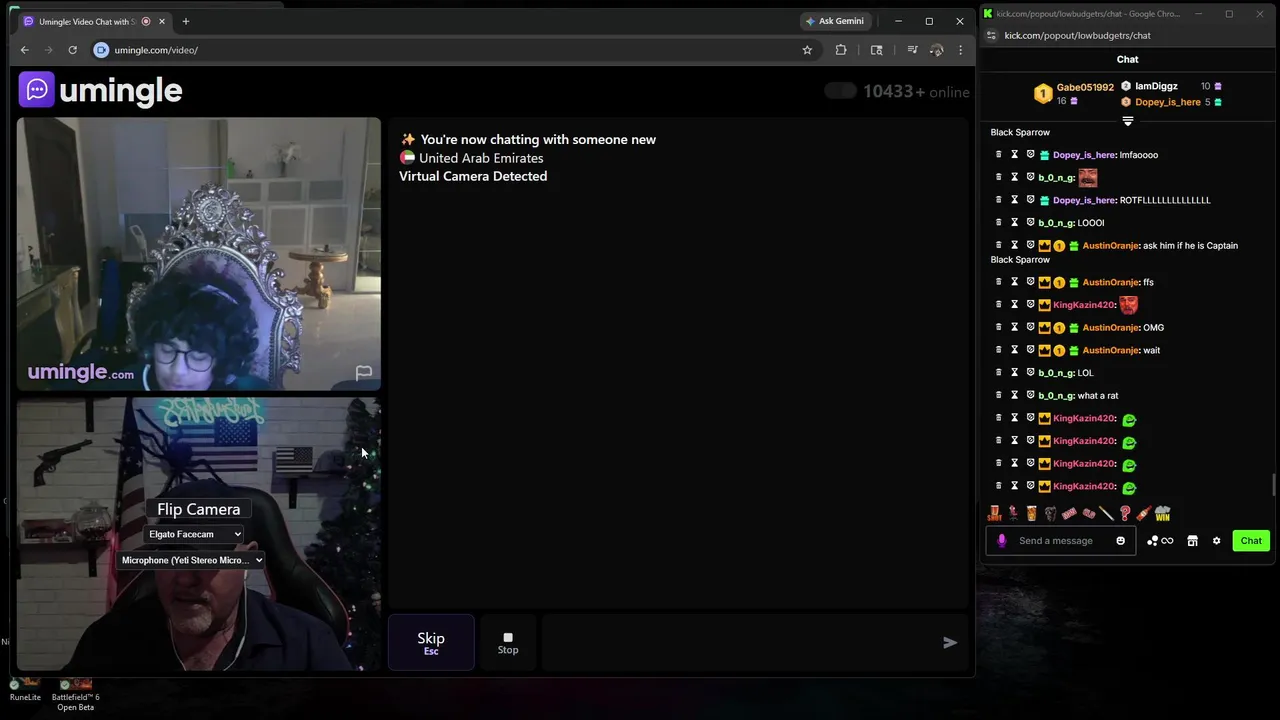Open b_0_n_g's profile from the 'LOOOl' message
This screenshot has height=720, width=1280.
coord(1056,223)
